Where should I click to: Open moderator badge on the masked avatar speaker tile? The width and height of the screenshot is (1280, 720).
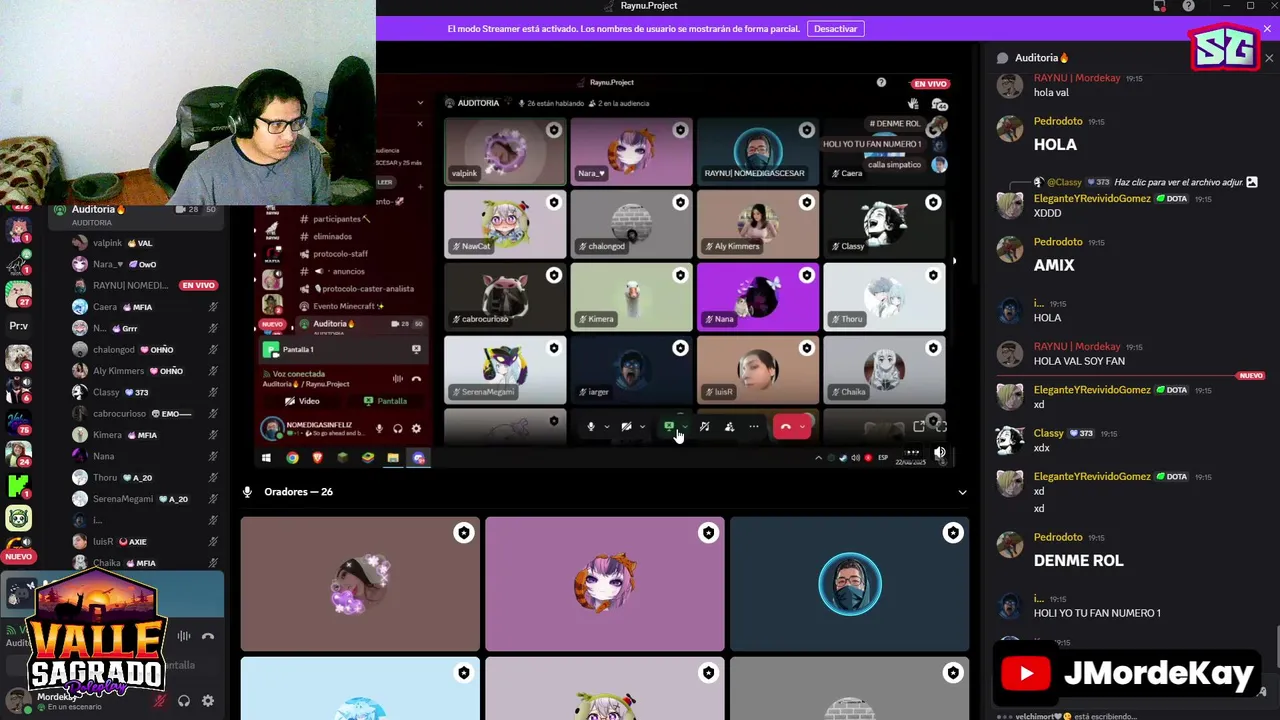953,533
